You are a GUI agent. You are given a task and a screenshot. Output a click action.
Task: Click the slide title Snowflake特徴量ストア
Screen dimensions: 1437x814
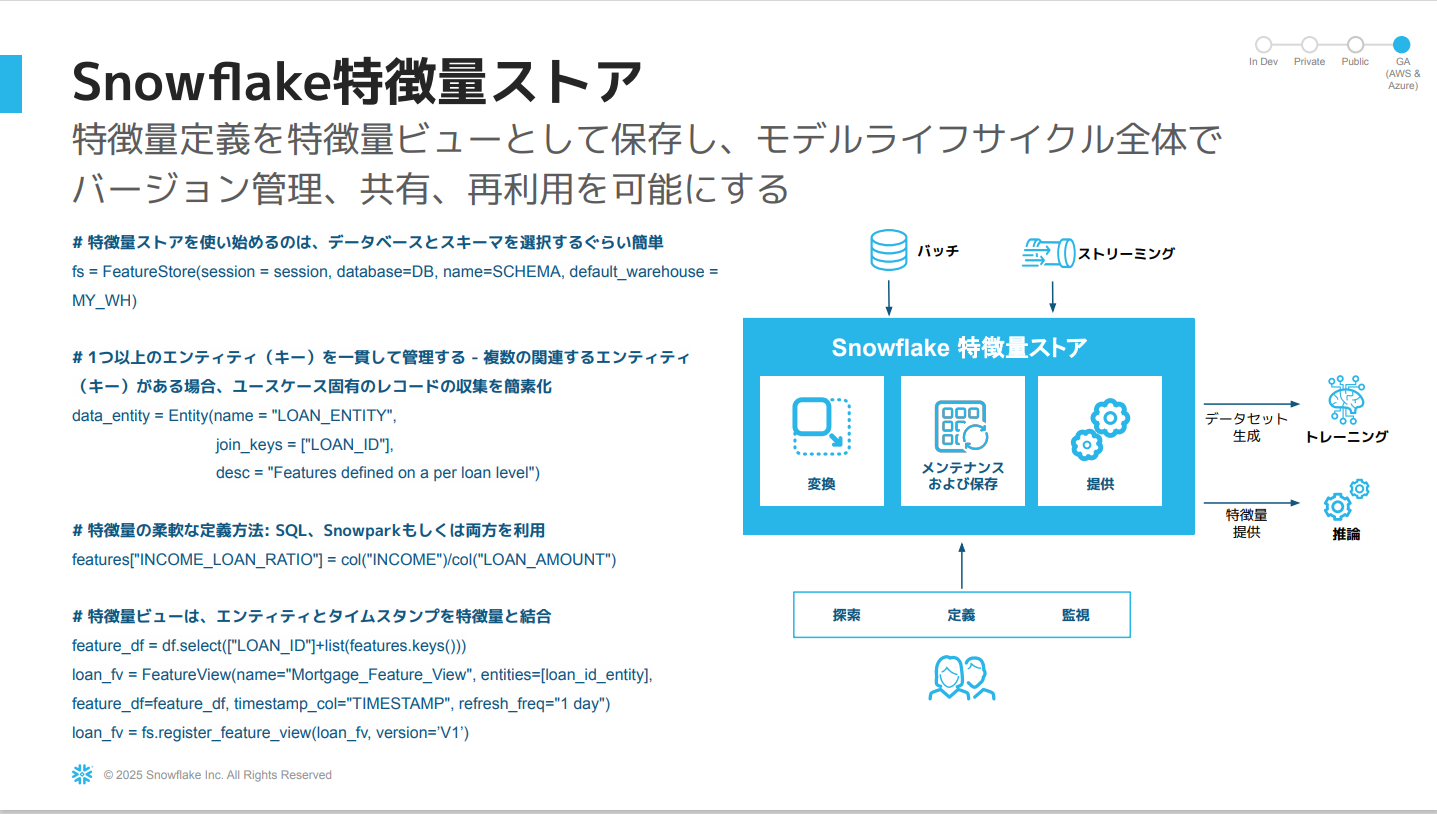(x=357, y=82)
